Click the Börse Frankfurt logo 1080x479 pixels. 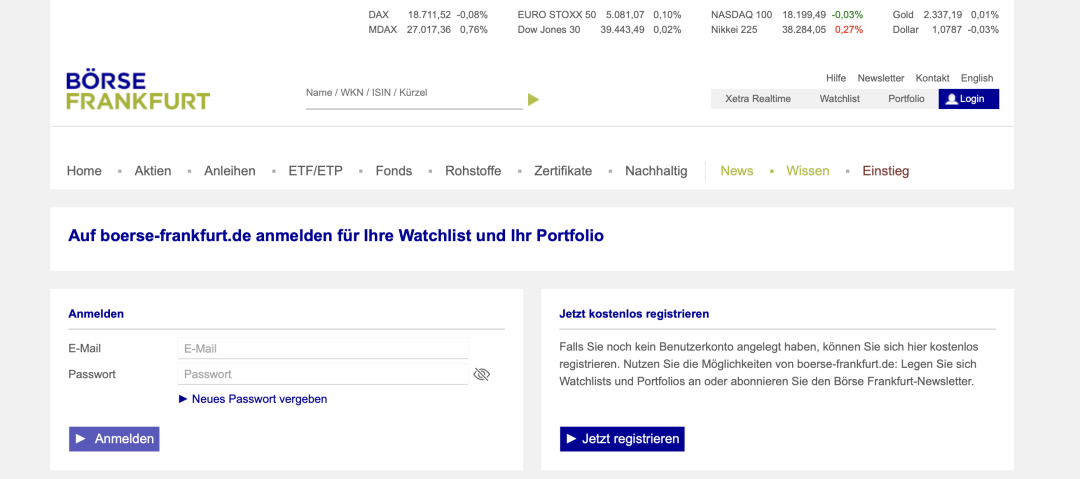pos(138,91)
